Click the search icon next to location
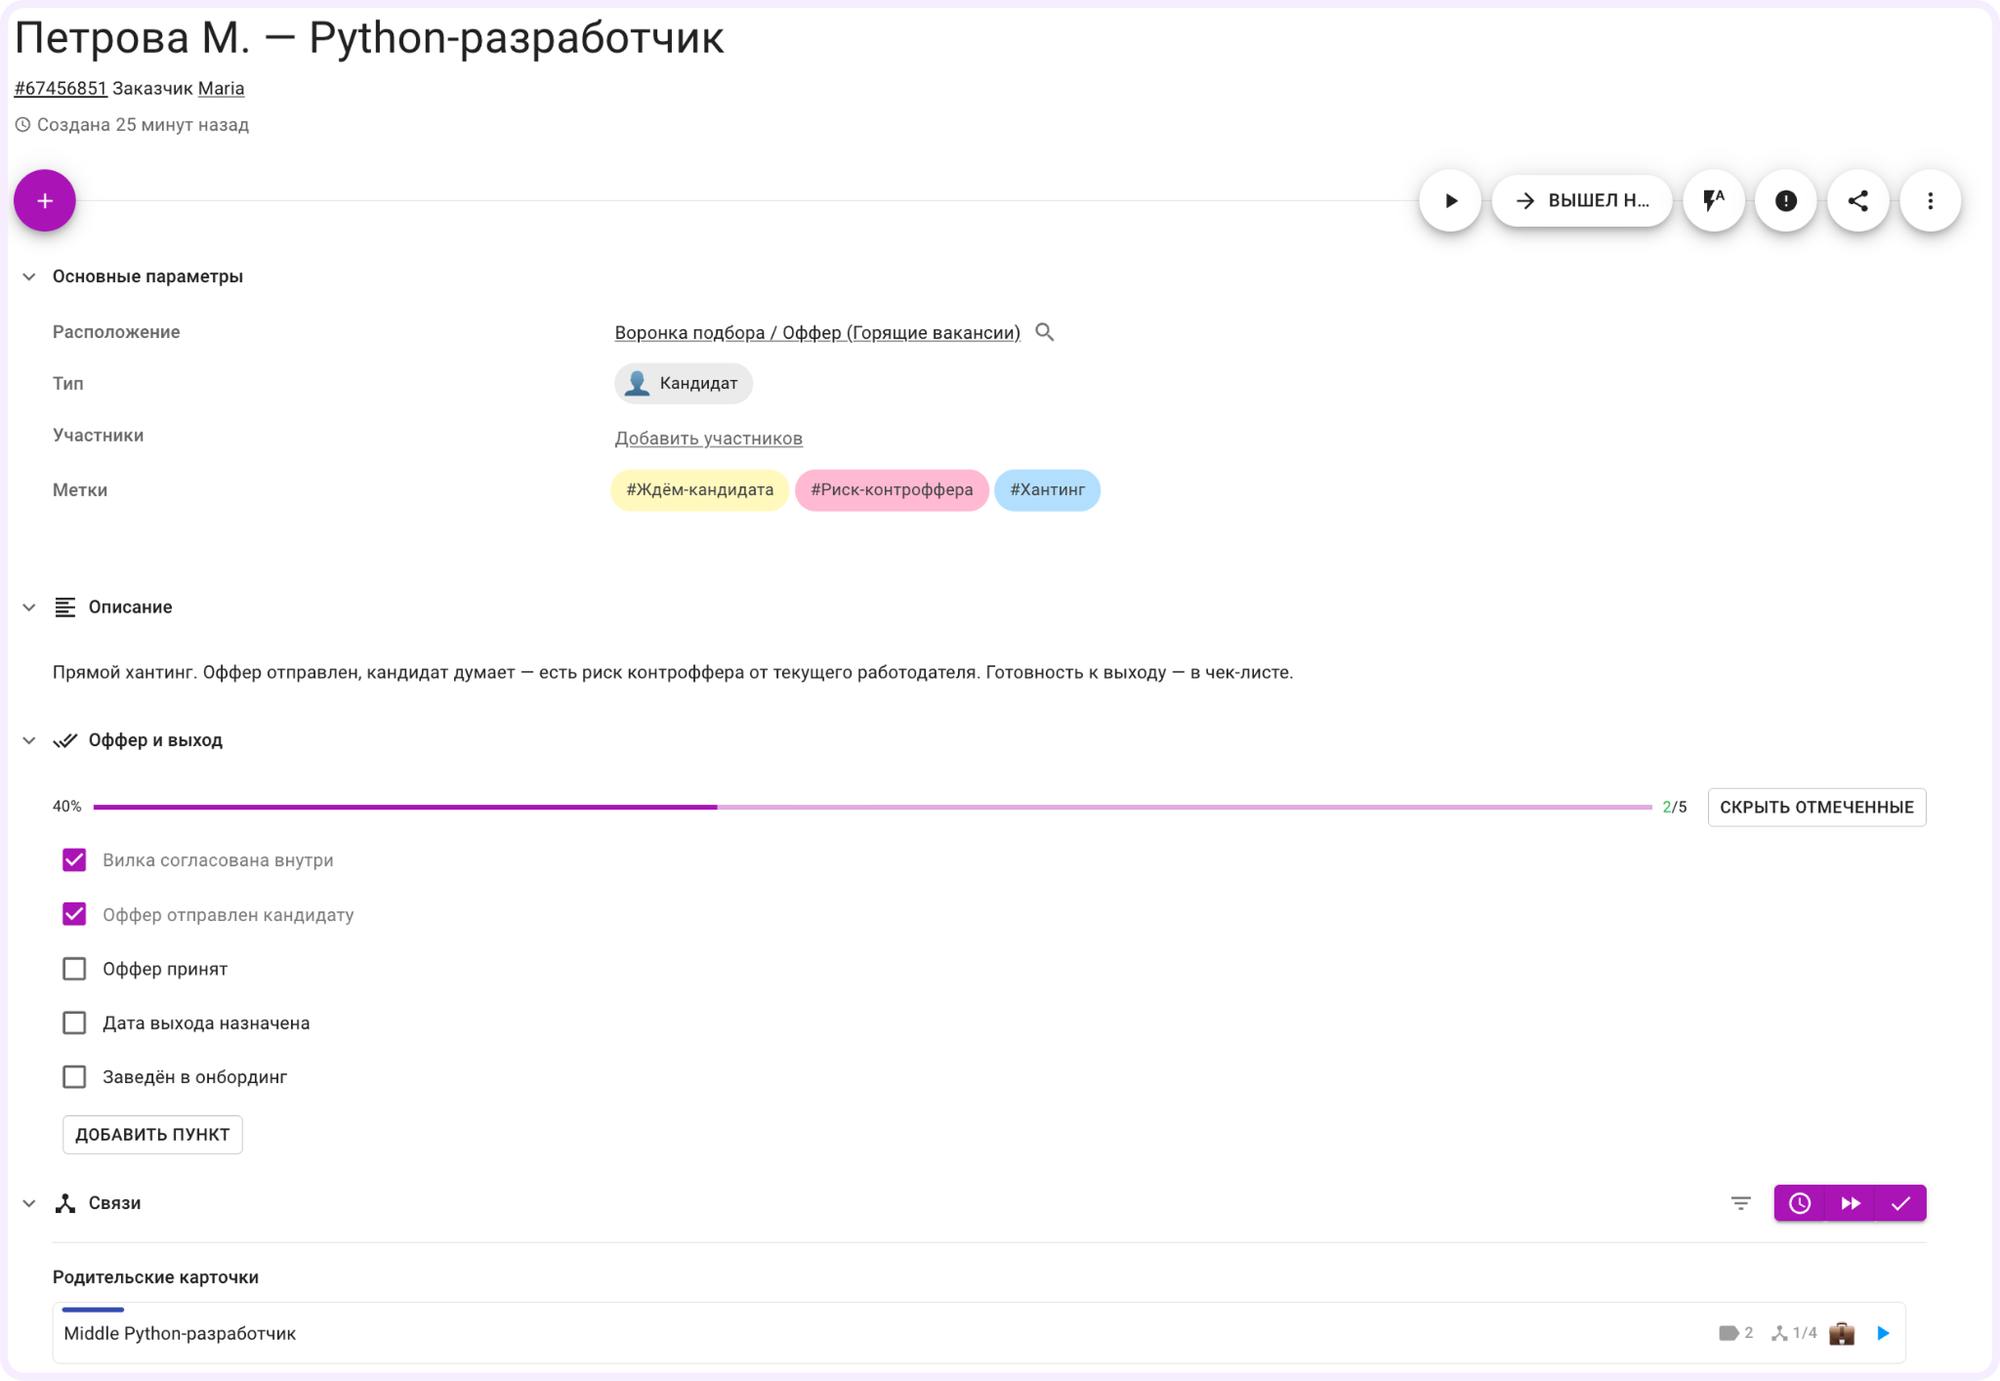The image size is (2000, 1381). click(1044, 332)
